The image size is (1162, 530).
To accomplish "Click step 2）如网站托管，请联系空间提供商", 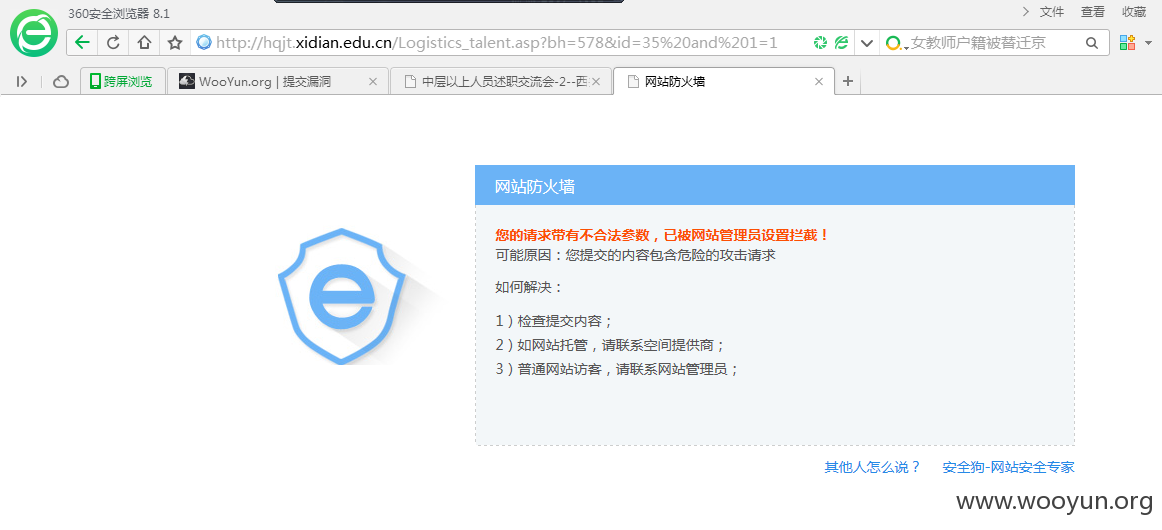I will (610, 345).
